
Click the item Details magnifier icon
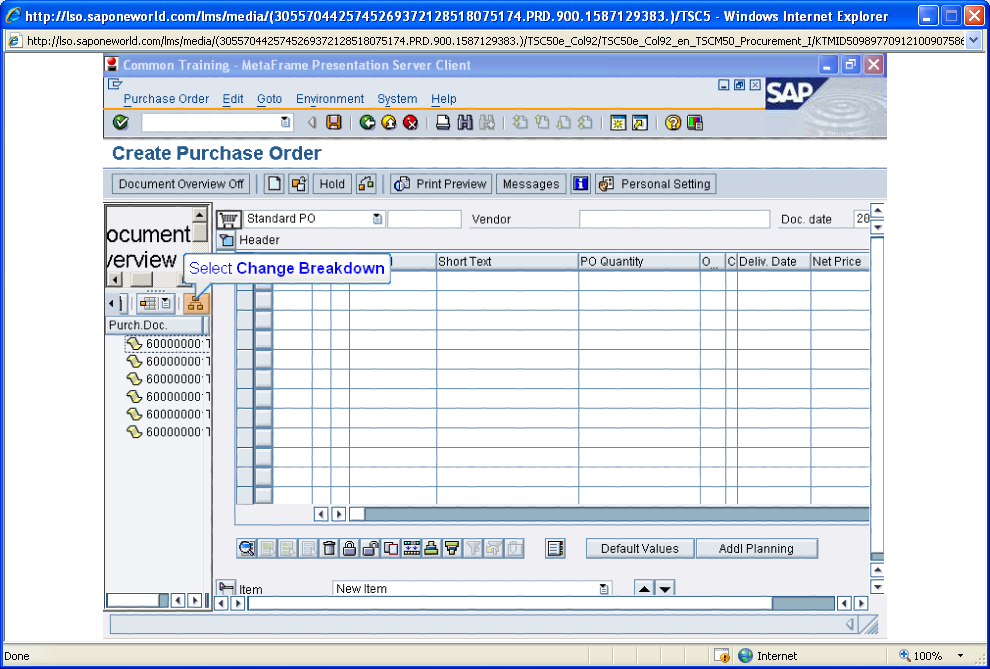[x=246, y=548]
